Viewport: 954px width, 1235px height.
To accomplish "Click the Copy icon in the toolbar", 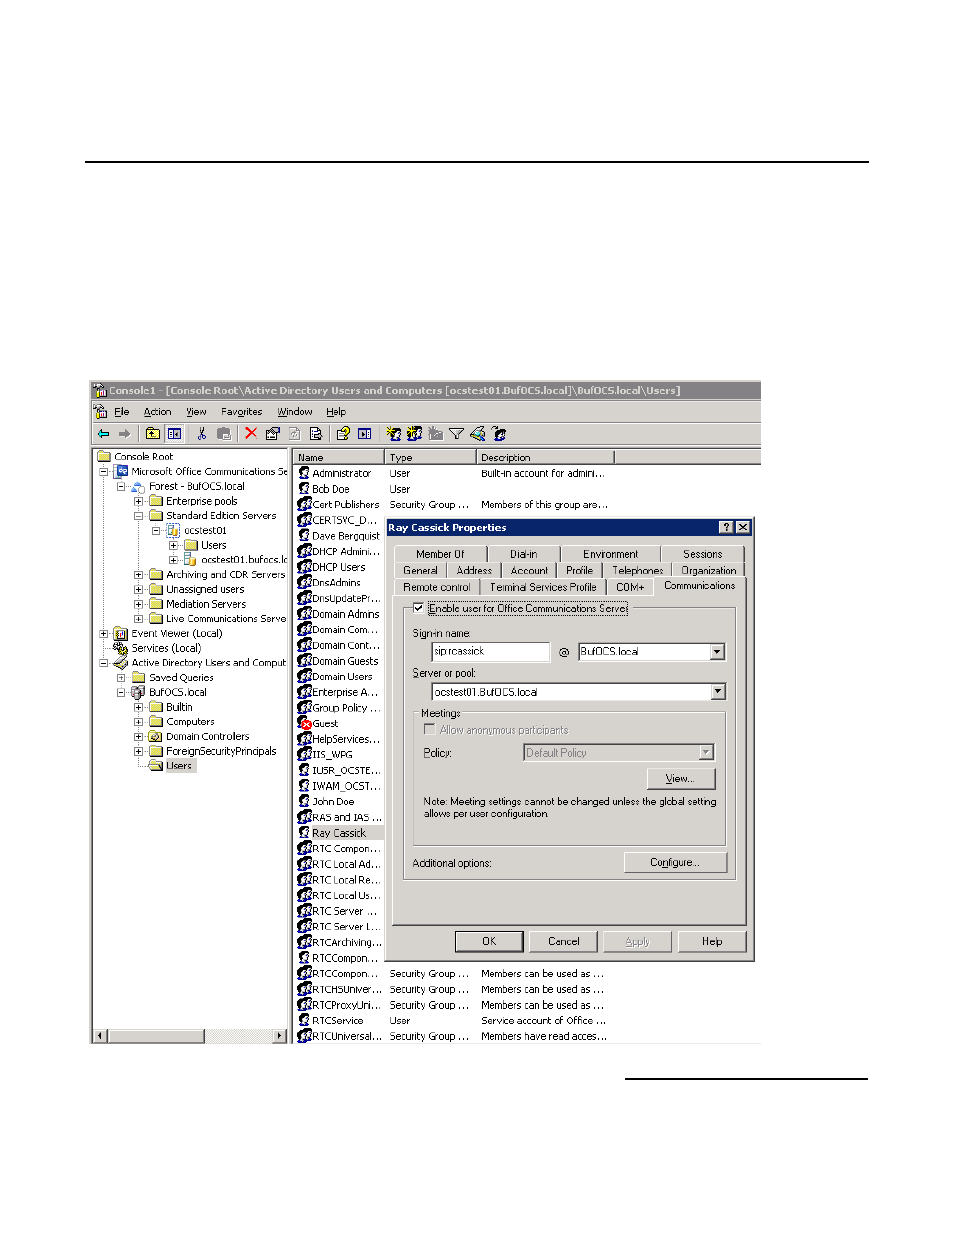I will tap(224, 434).
